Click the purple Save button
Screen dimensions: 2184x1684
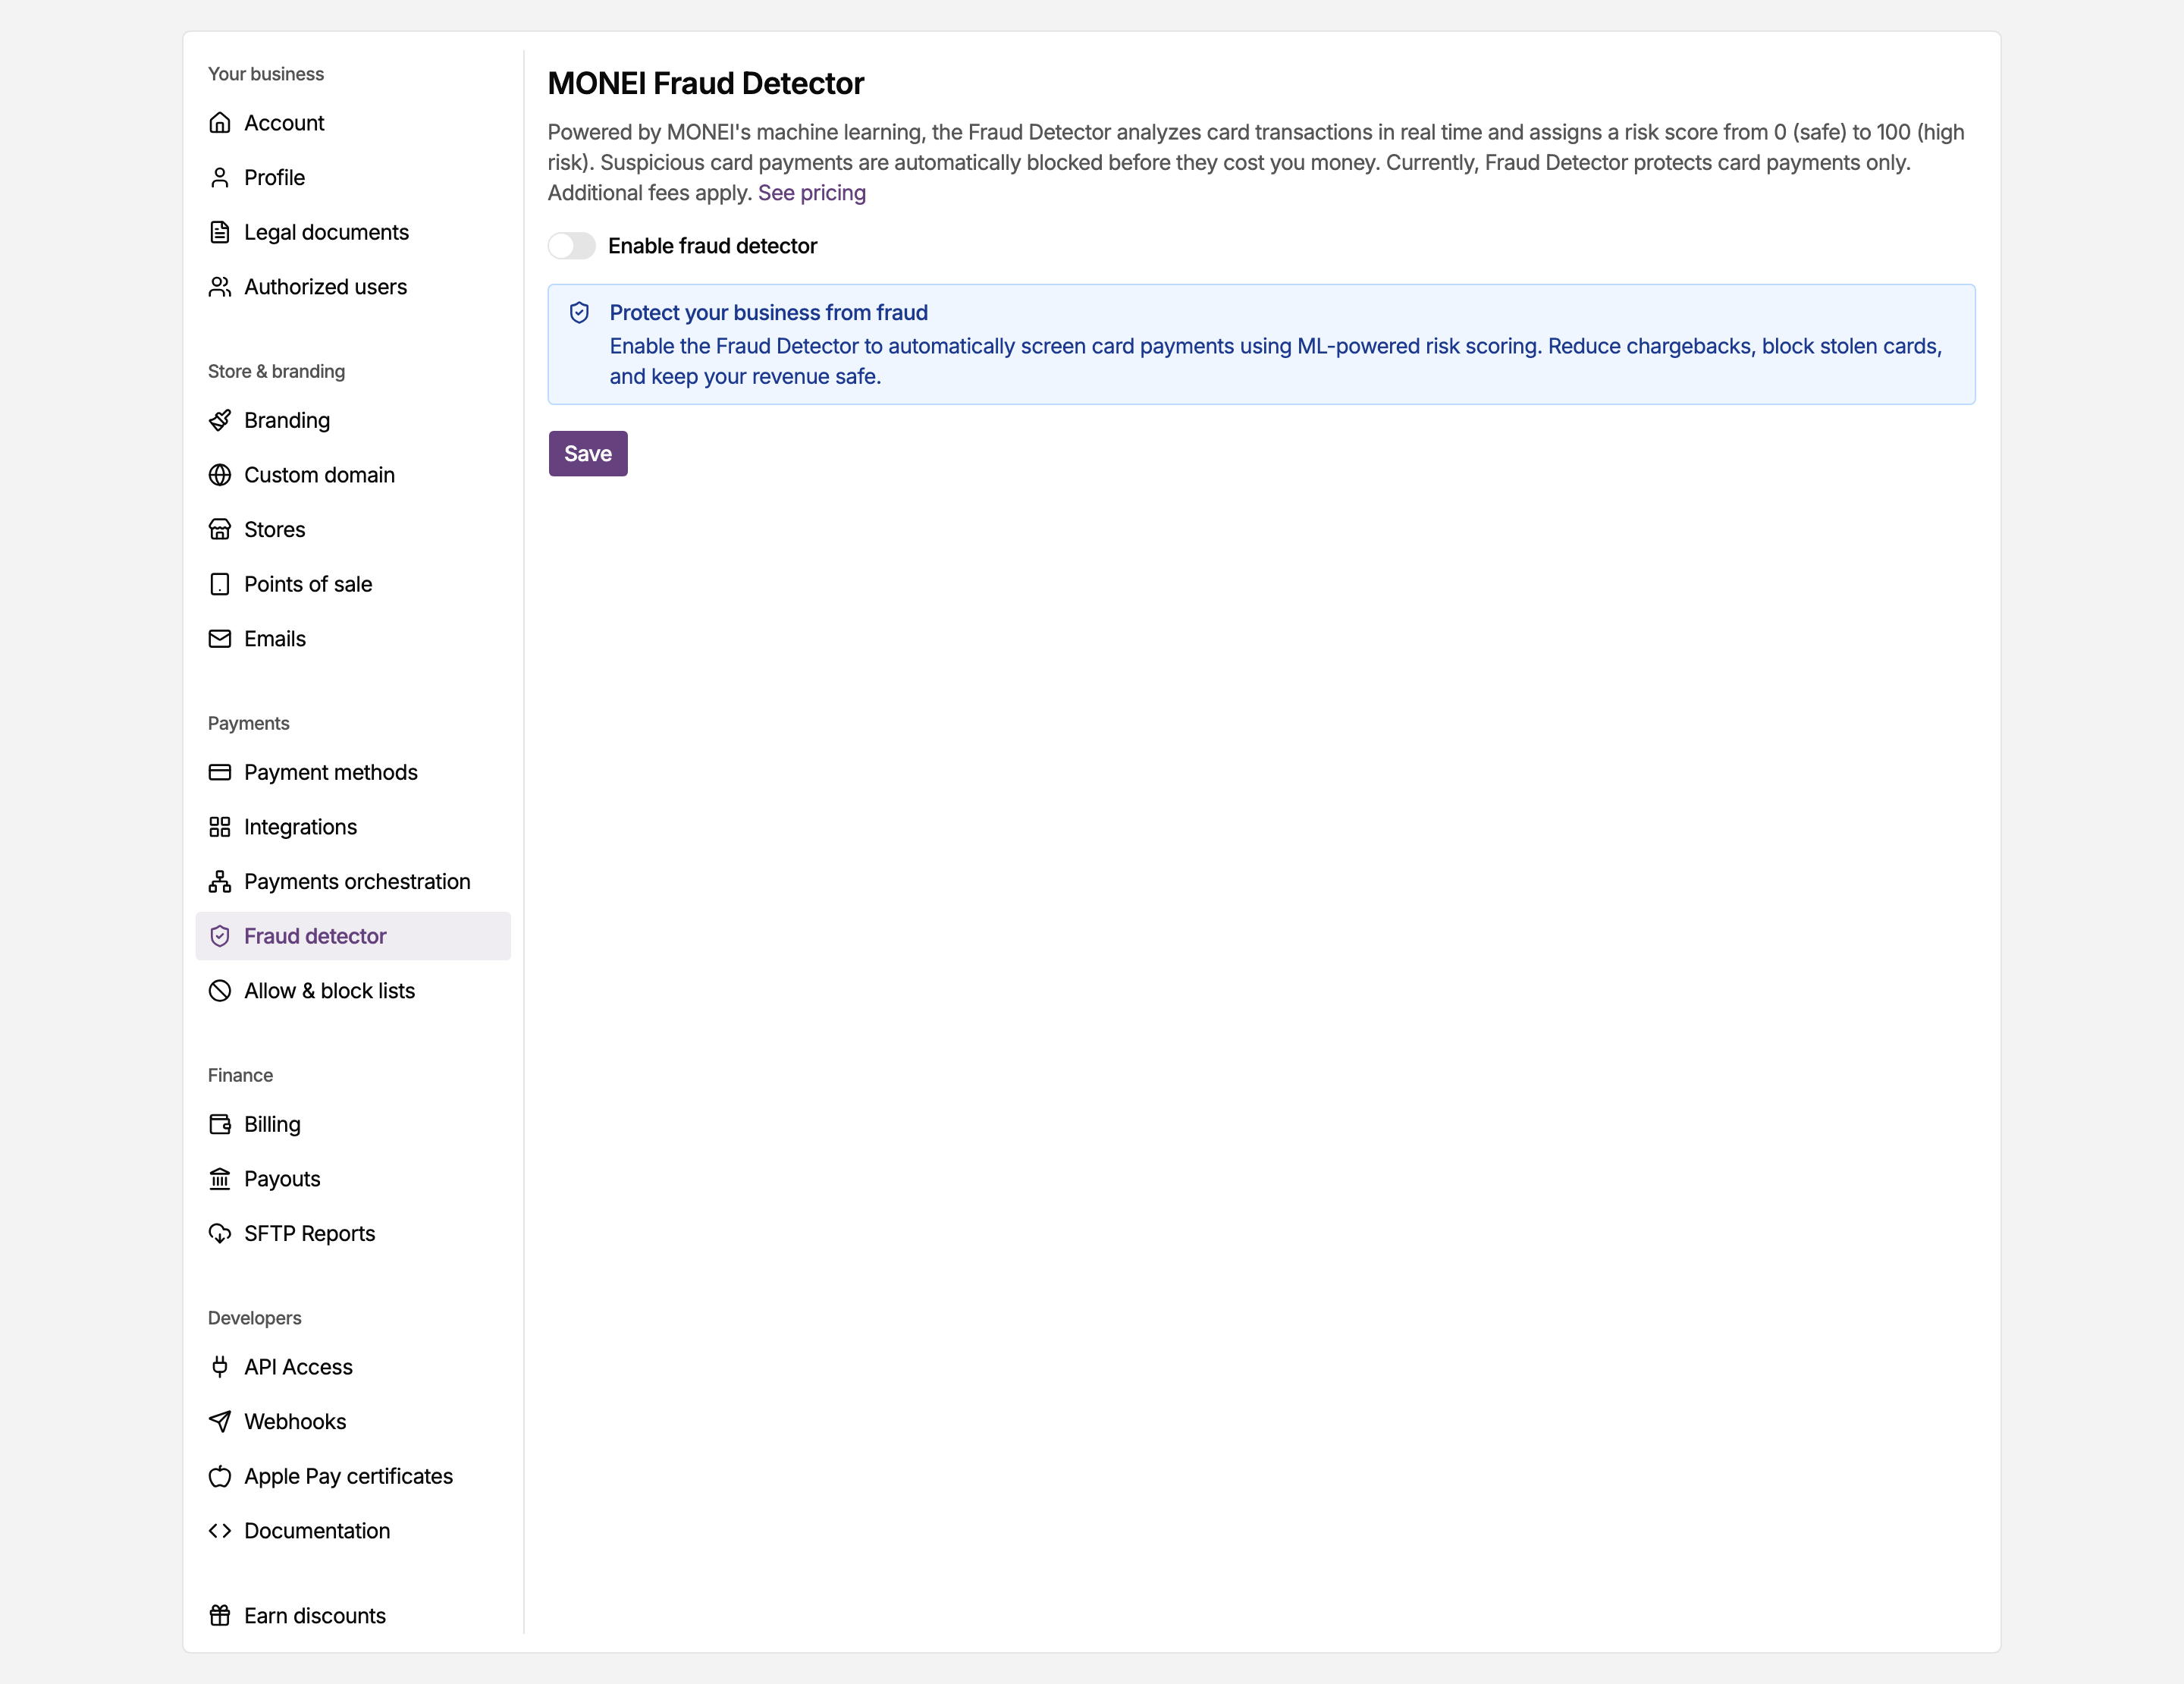pyautogui.click(x=588, y=454)
